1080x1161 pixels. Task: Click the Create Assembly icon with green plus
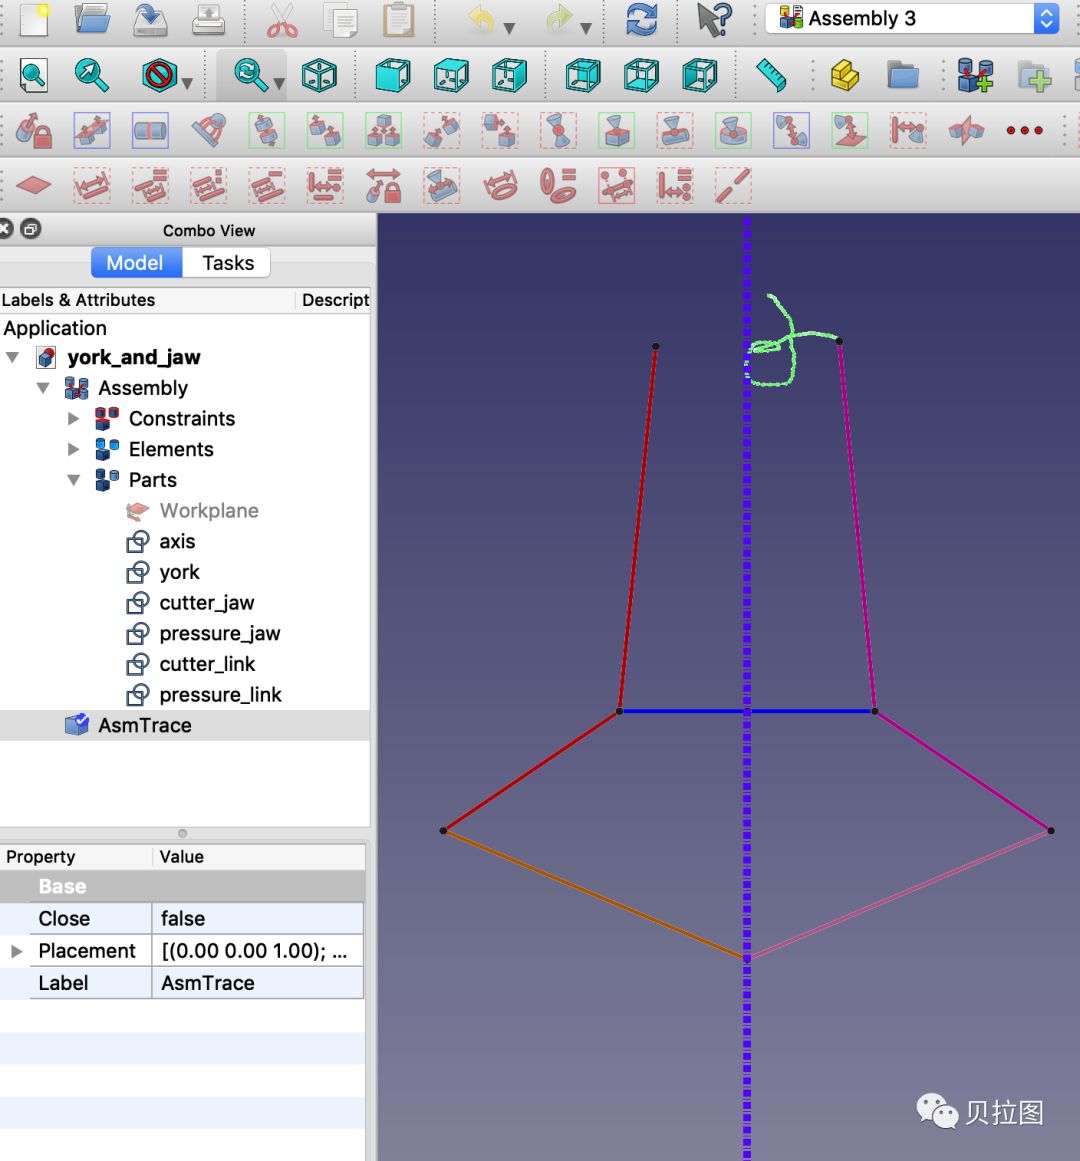click(x=976, y=76)
